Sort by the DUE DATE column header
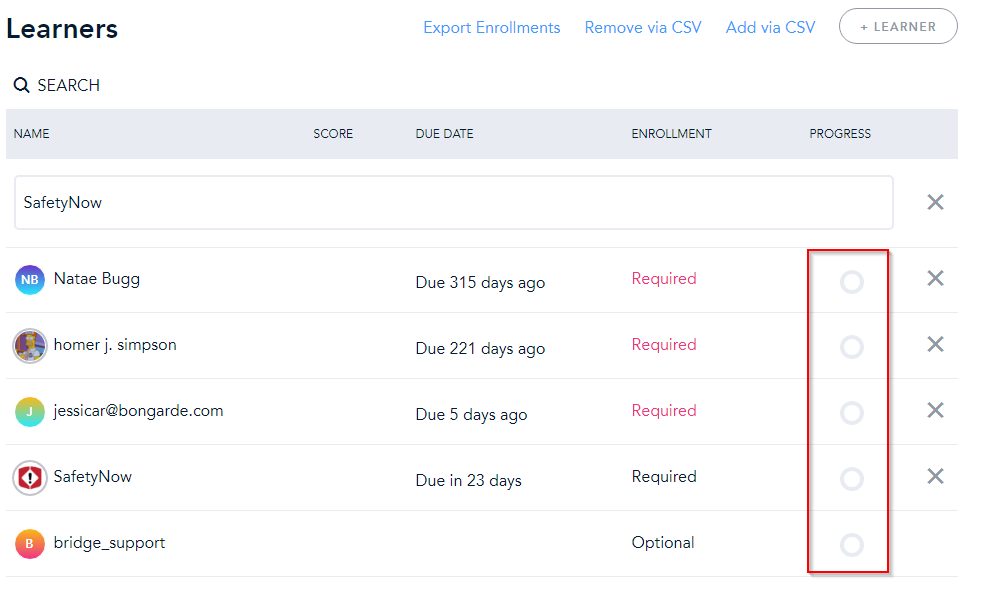1003x591 pixels. pyautogui.click(x=444, y=134)
